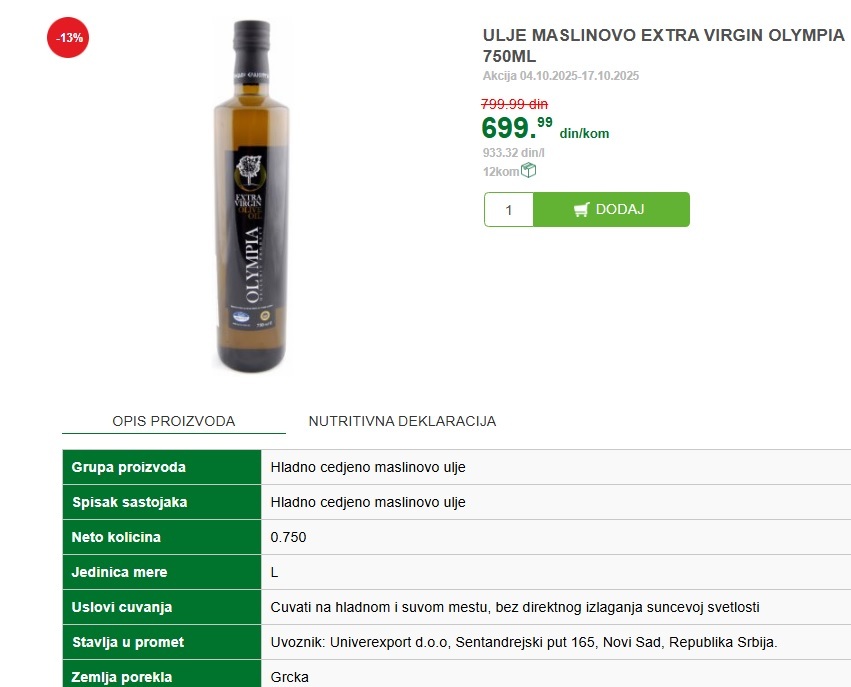851x687 pixels.
Task: Click the 12kom package quantity label
Action: (x=501, y=171)
